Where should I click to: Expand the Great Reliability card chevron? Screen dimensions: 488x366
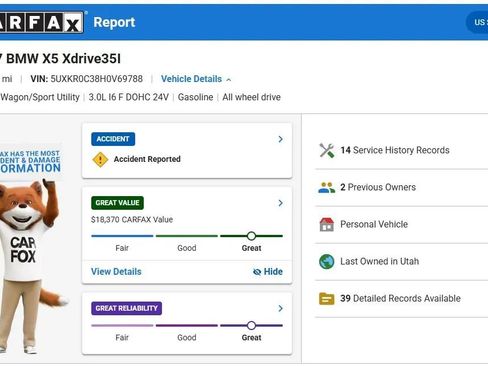pyautogui.click(x=280, y=308)
